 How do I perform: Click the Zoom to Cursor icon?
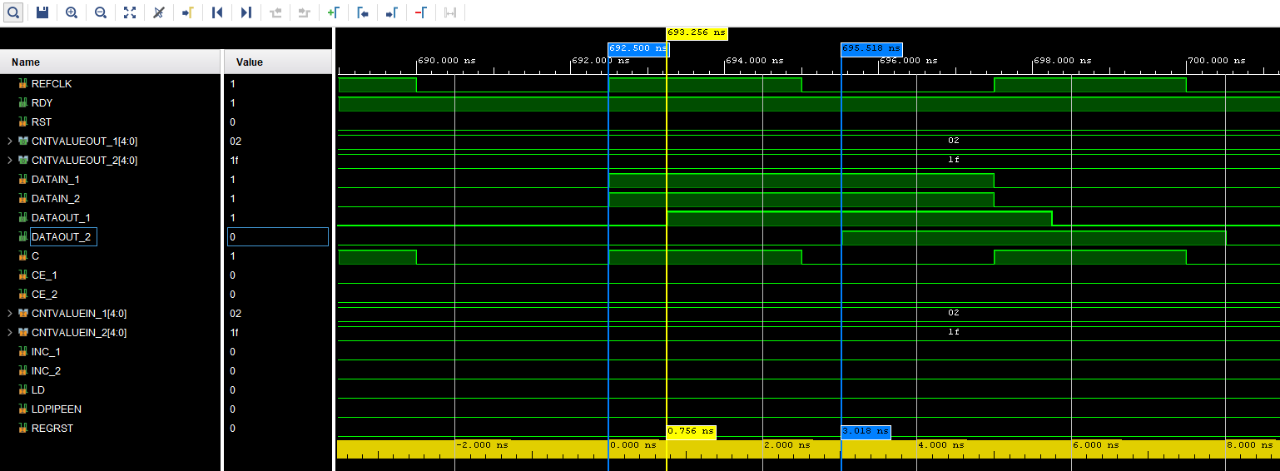pyautogui.click(x=158, y=13)
